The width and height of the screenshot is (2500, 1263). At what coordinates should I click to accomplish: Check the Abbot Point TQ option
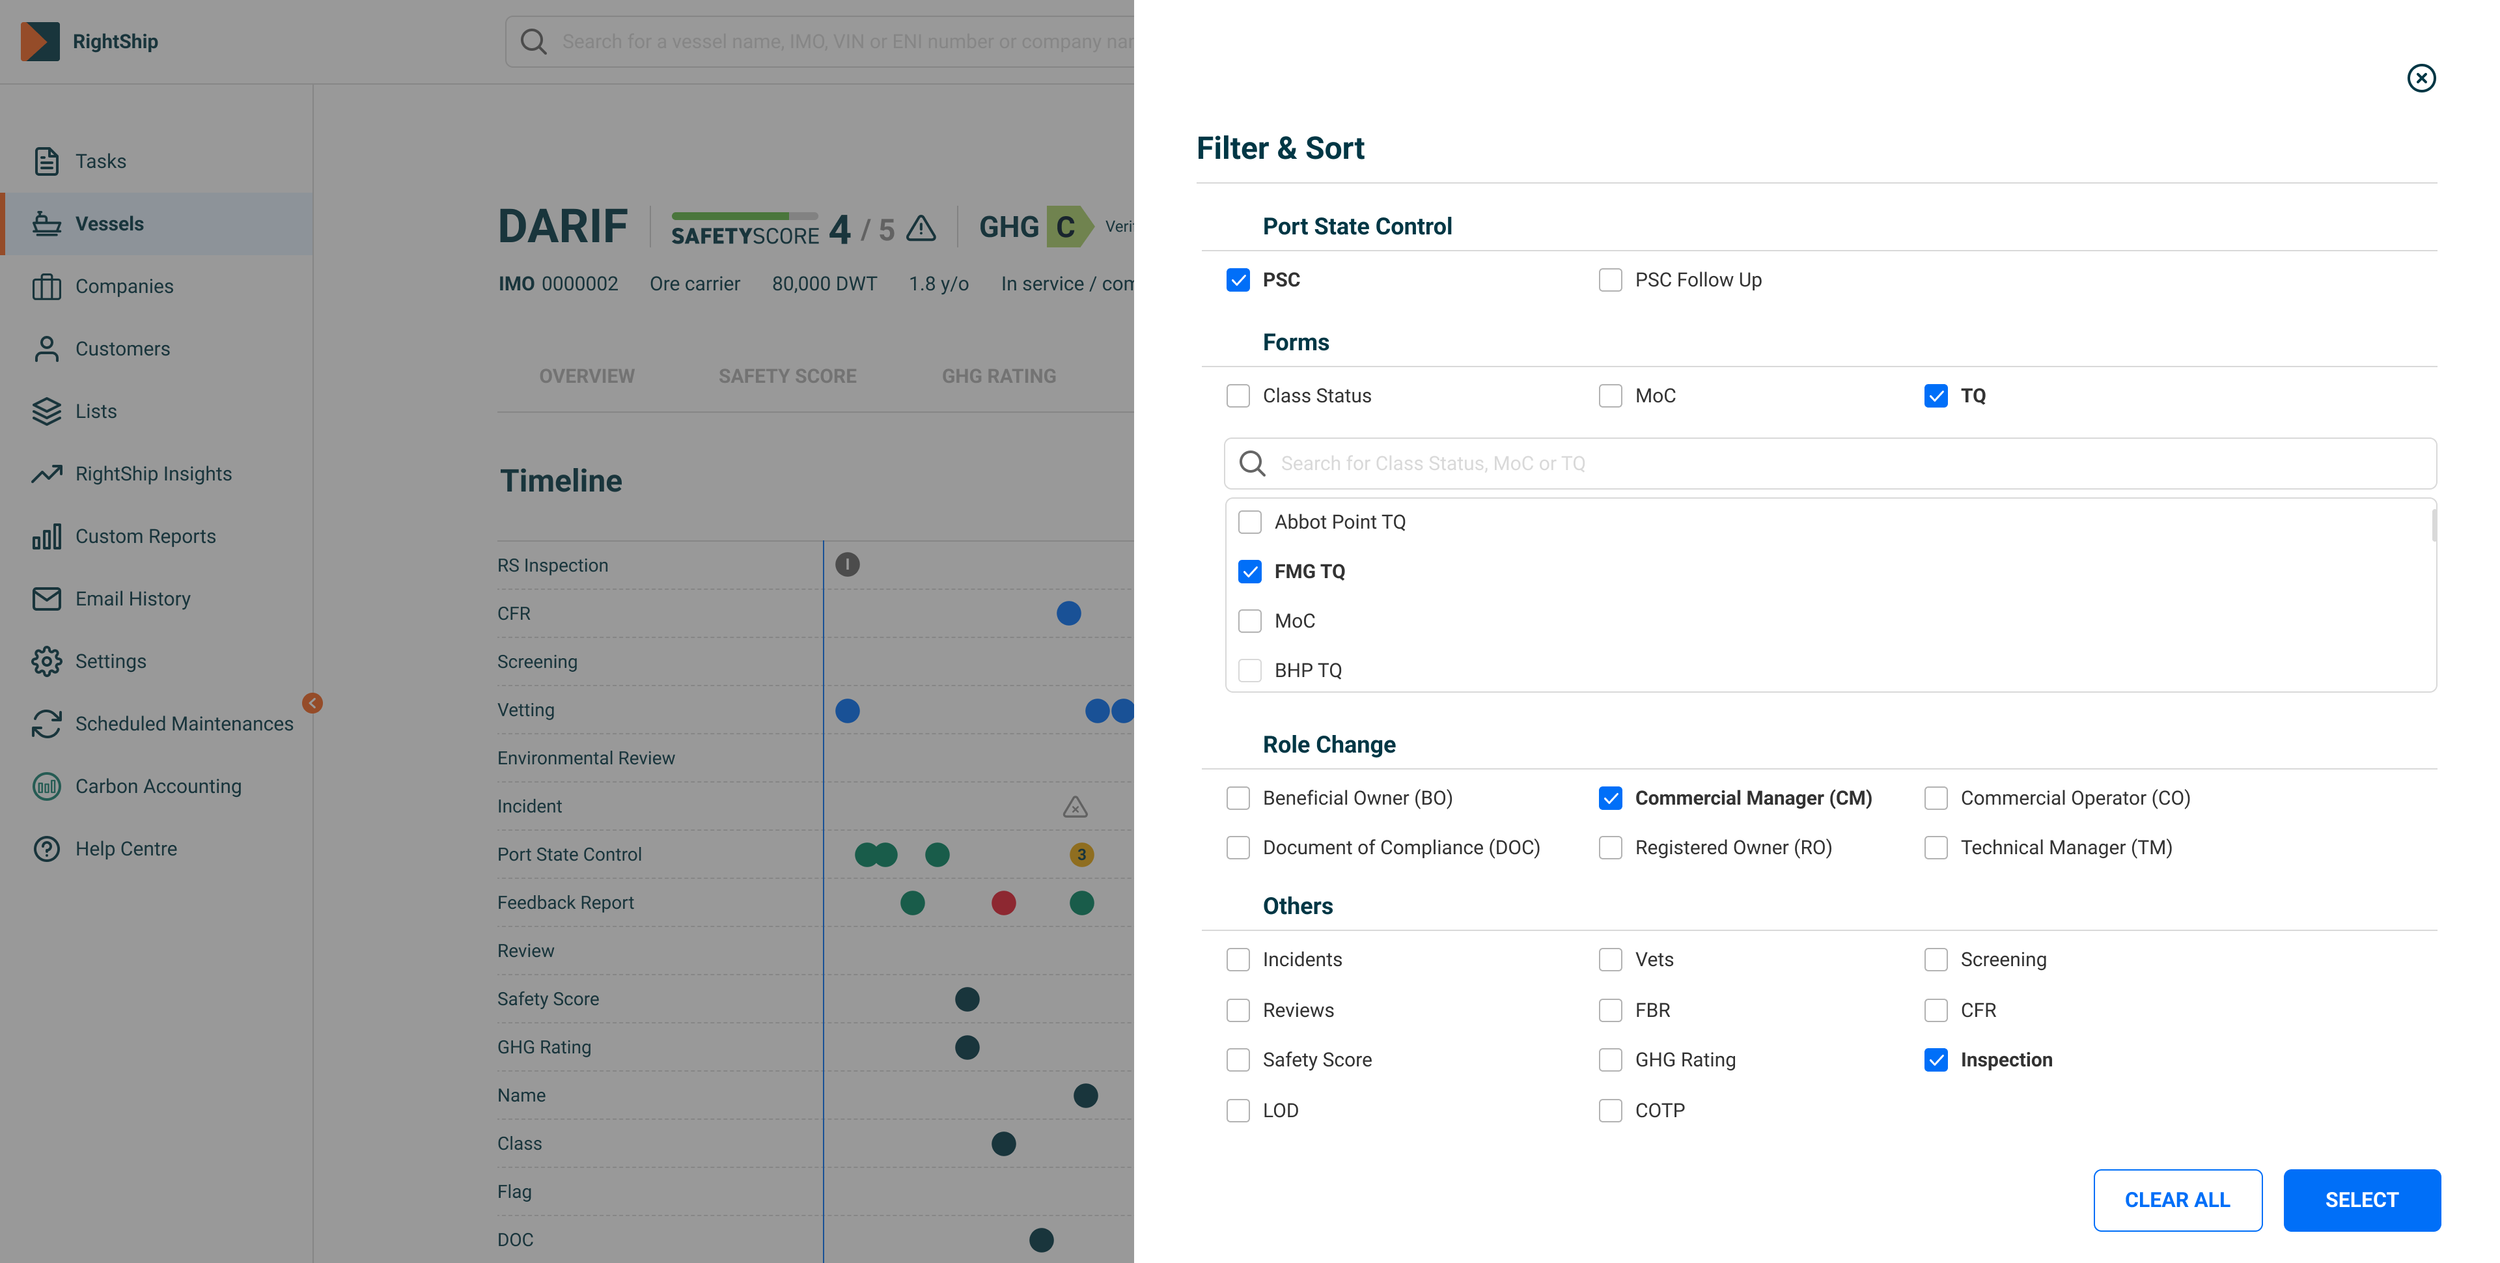click(x=1250, y=522)
